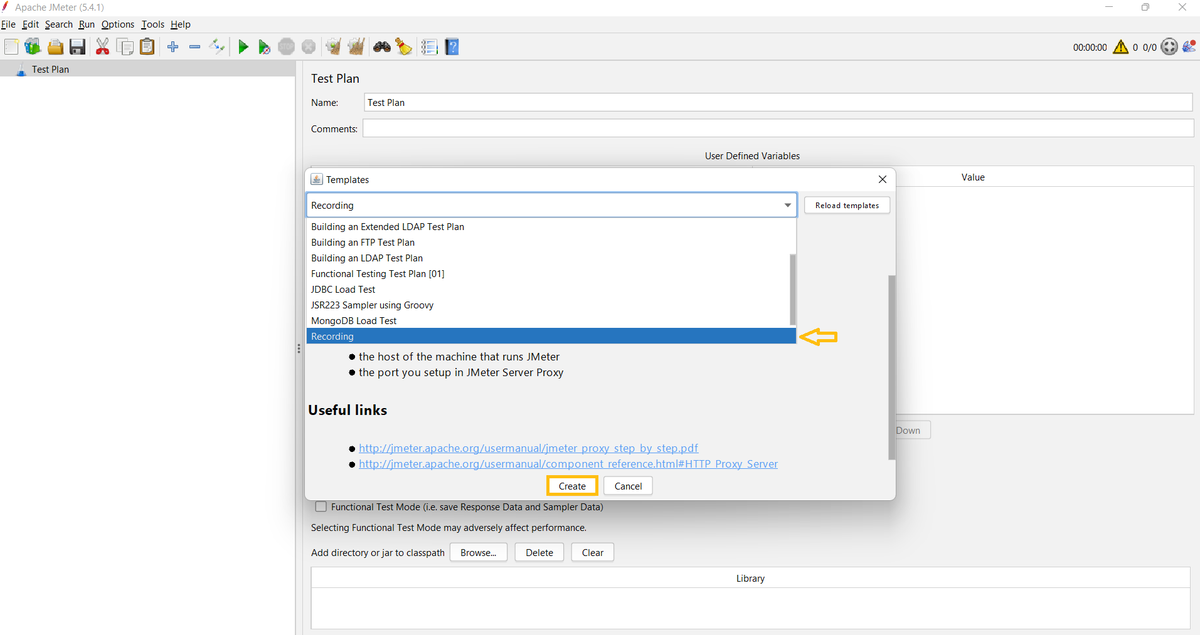Click the Templates description scrollbar
The height and width of the screenshot is (635, 1200).
point(892,366)
